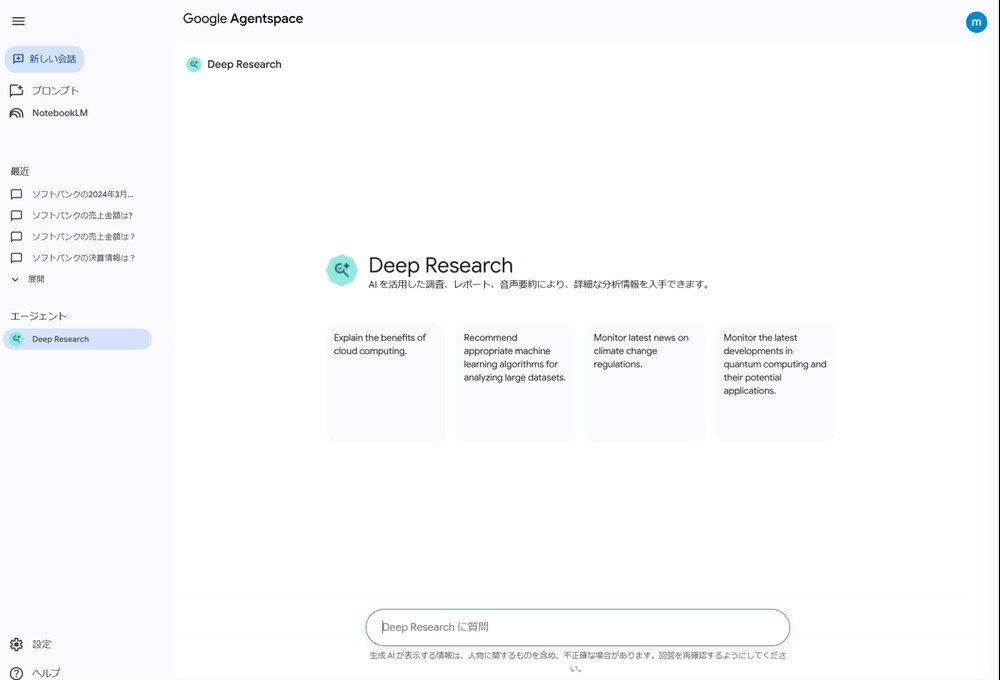Click the Deep Research agent icon in sidebar
The height and width of the screenshot is (680, 1000).
(x=16, y=339)
